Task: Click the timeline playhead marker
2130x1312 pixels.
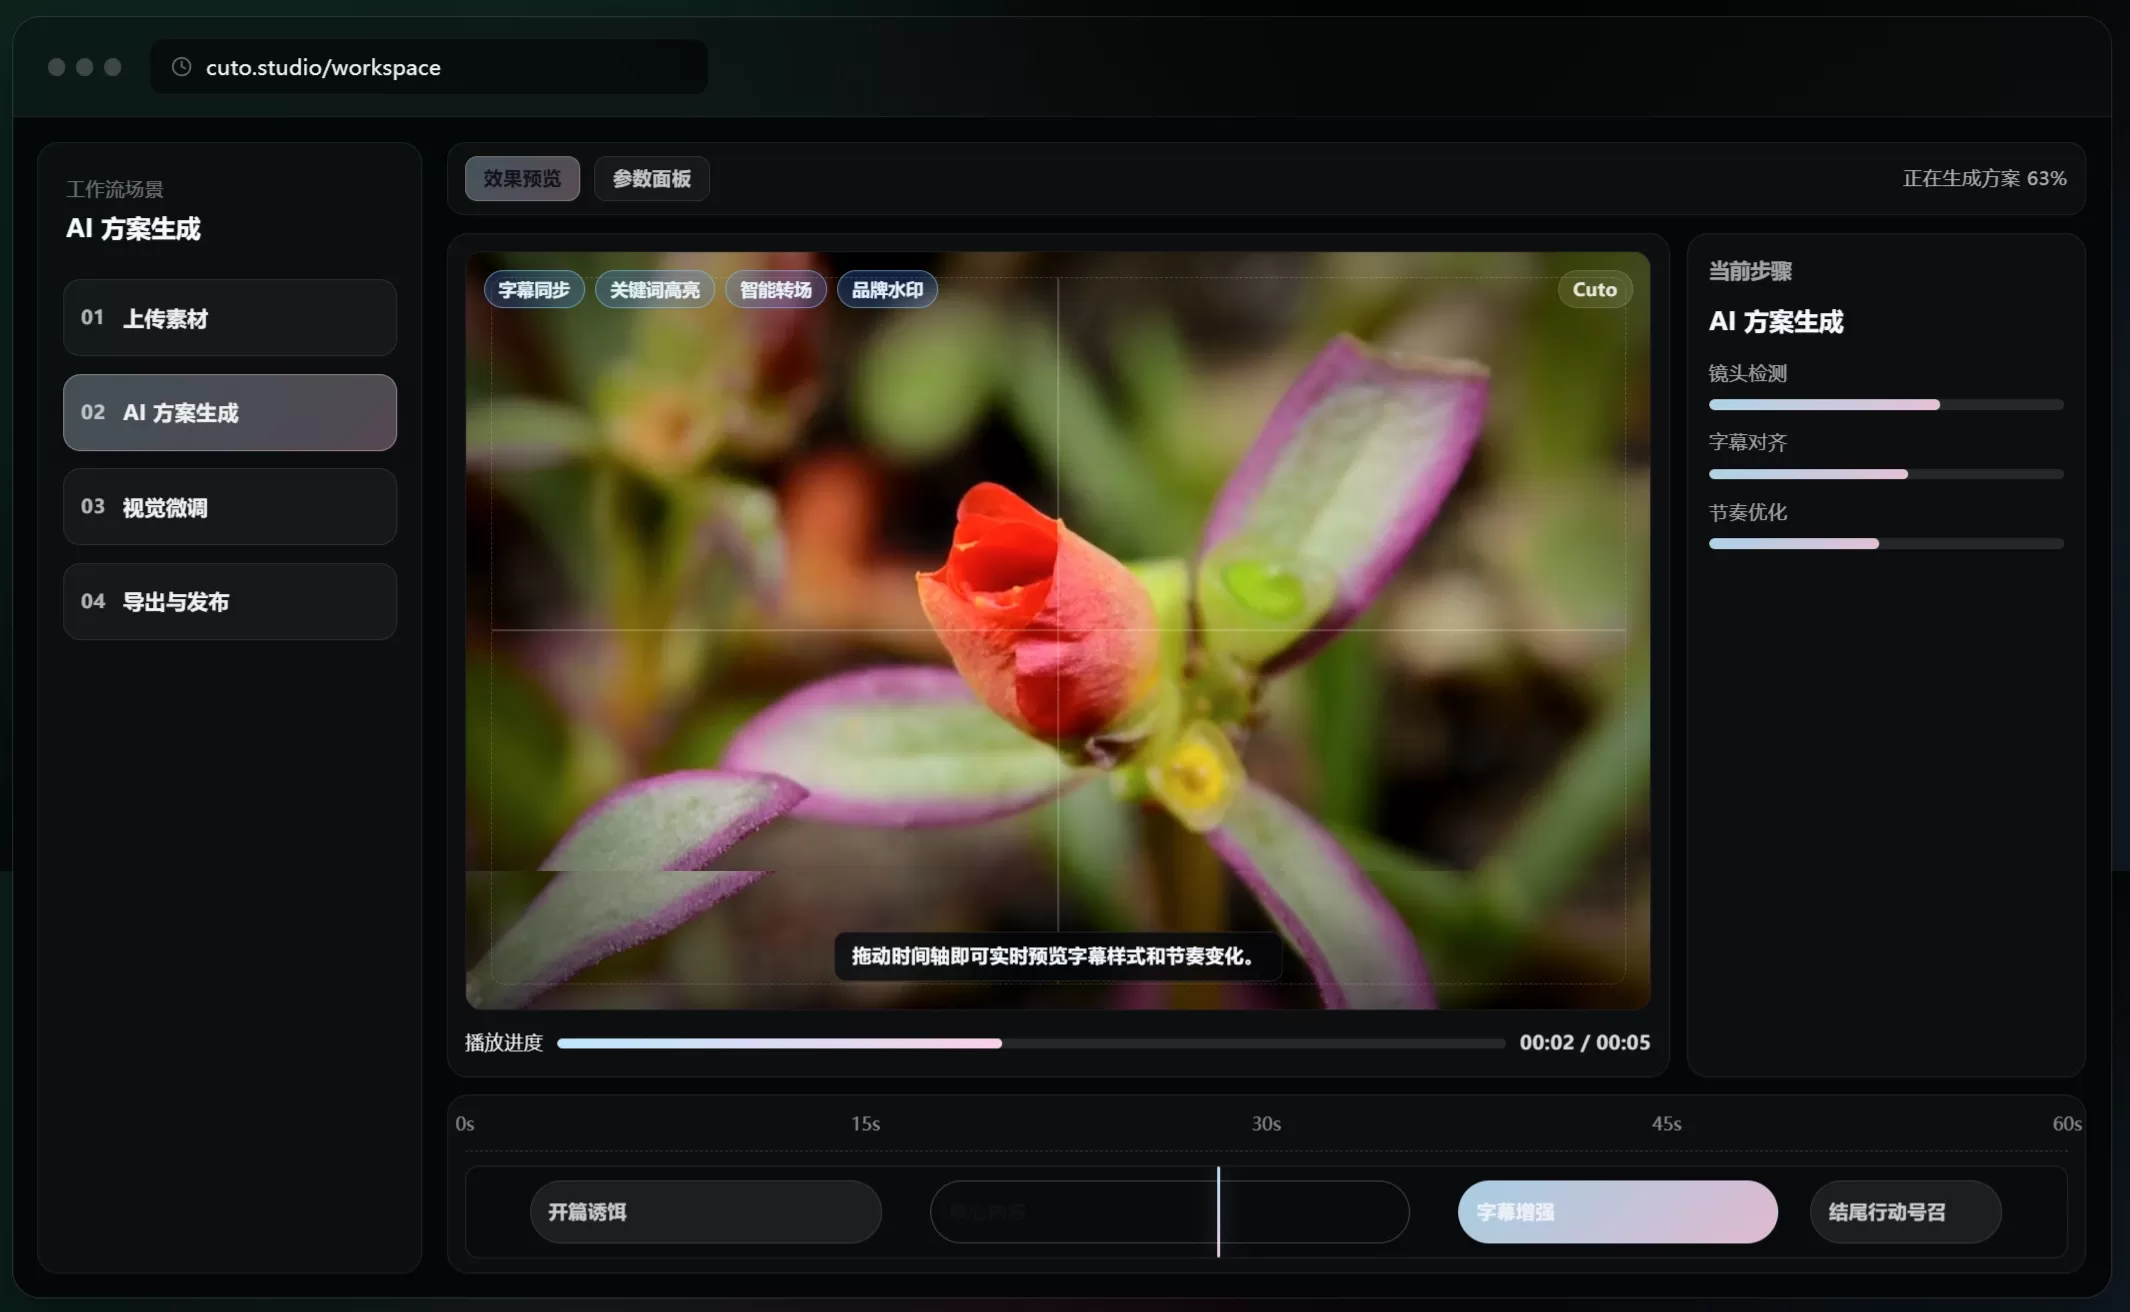Action: tap(1218, 1212)
